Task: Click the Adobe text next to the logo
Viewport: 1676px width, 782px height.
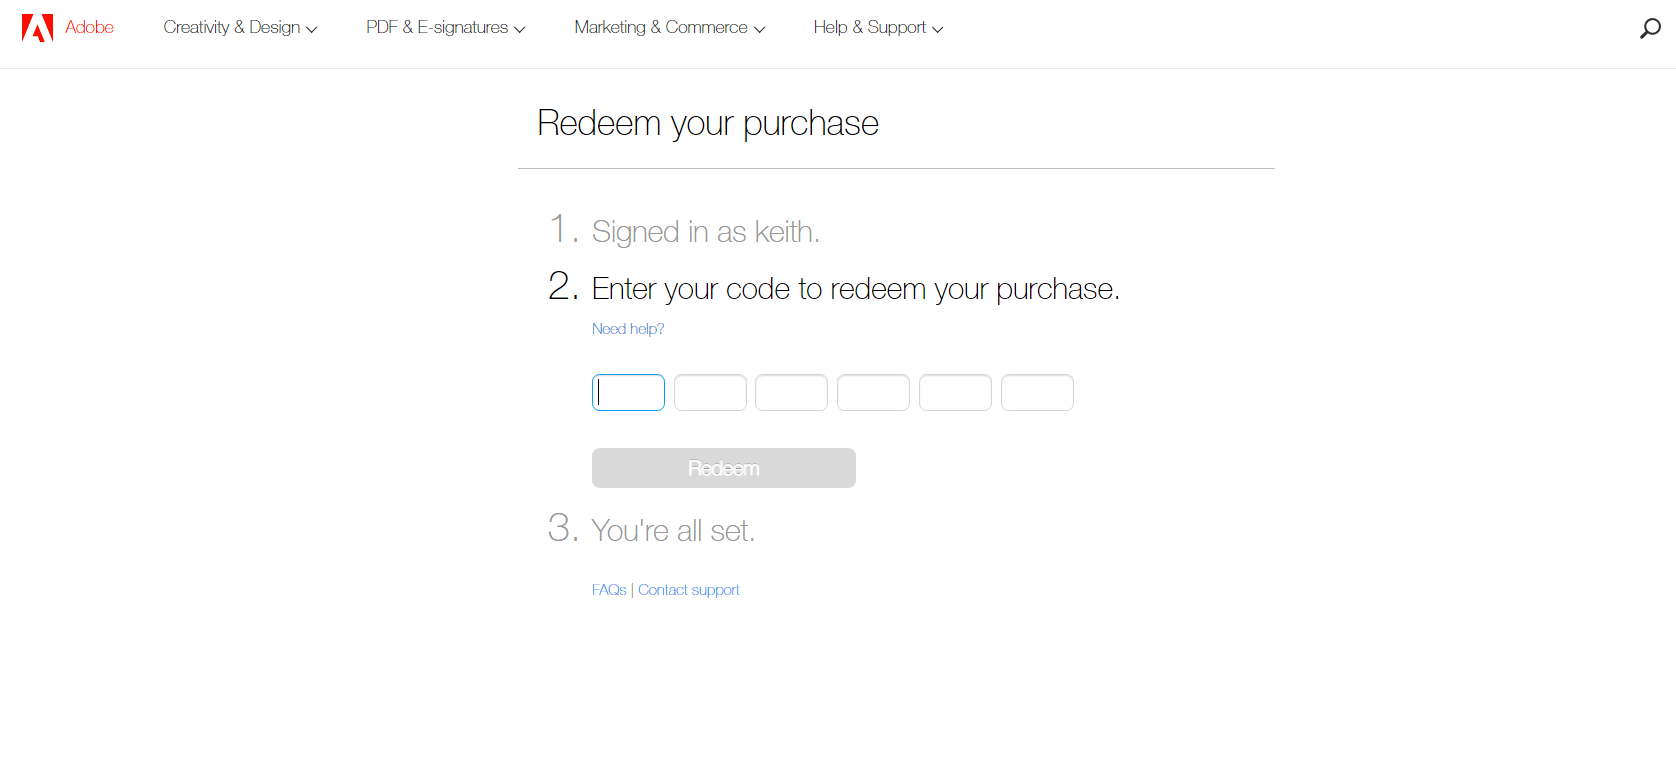Action: click(90, 27)
